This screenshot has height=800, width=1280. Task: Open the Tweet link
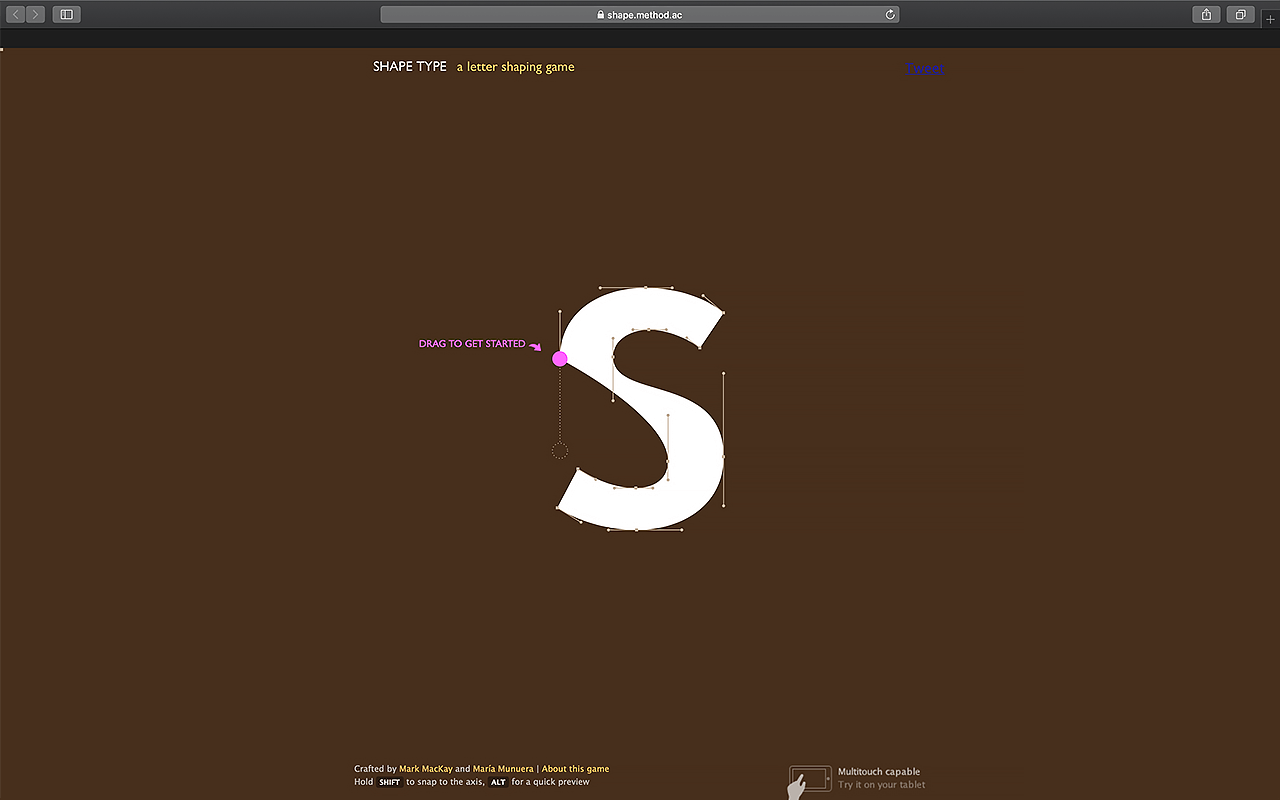click(x=924, y=69)
